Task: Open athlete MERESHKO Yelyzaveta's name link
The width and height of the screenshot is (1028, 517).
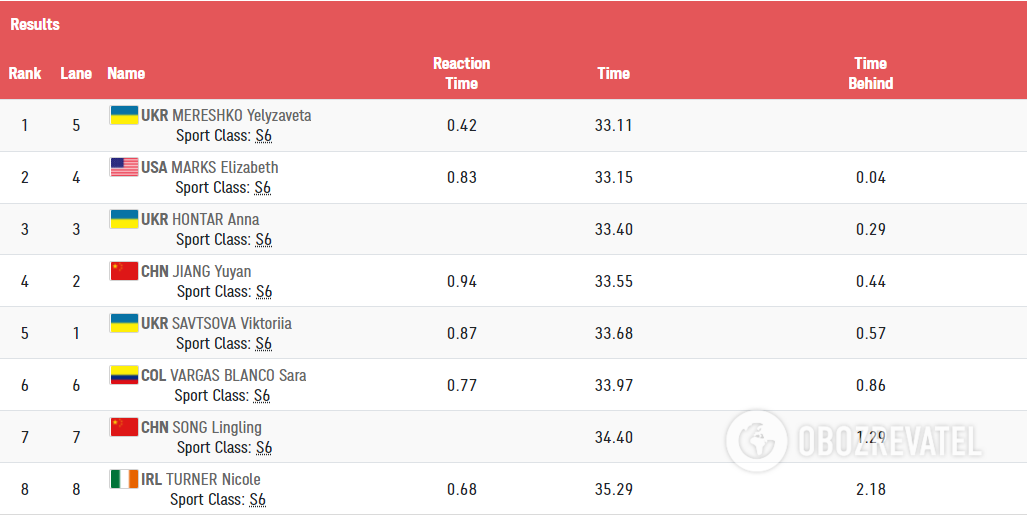Action: point(241,115)
